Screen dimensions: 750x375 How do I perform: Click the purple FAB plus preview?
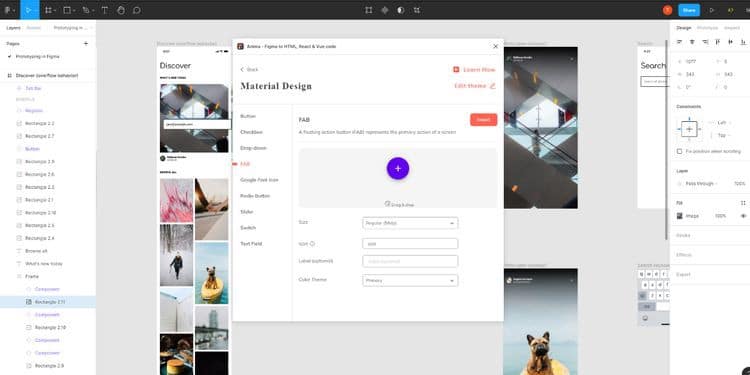(398, 168)
